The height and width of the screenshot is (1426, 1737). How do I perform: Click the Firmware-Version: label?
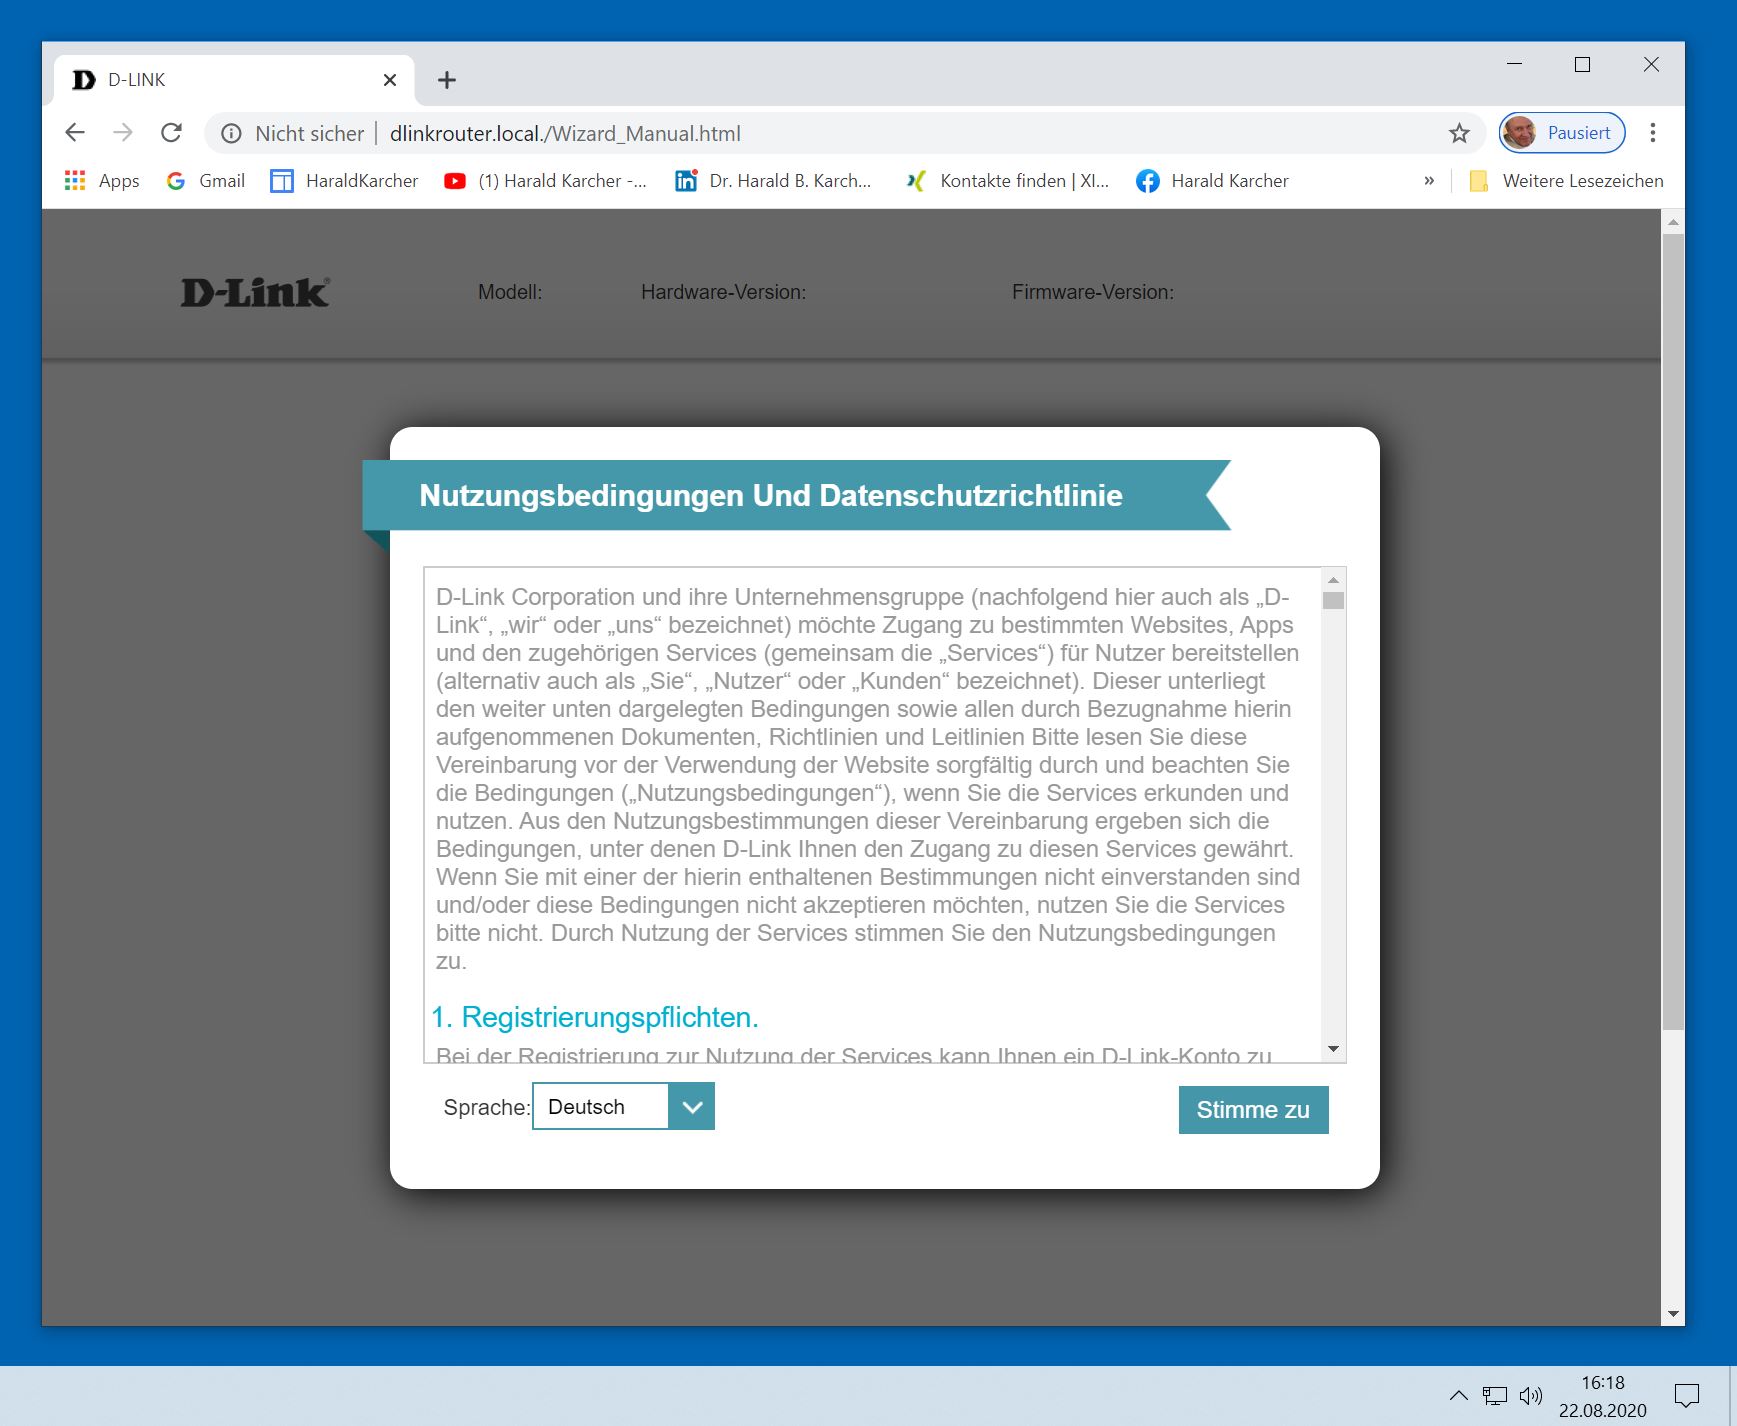coord(1093,292)
